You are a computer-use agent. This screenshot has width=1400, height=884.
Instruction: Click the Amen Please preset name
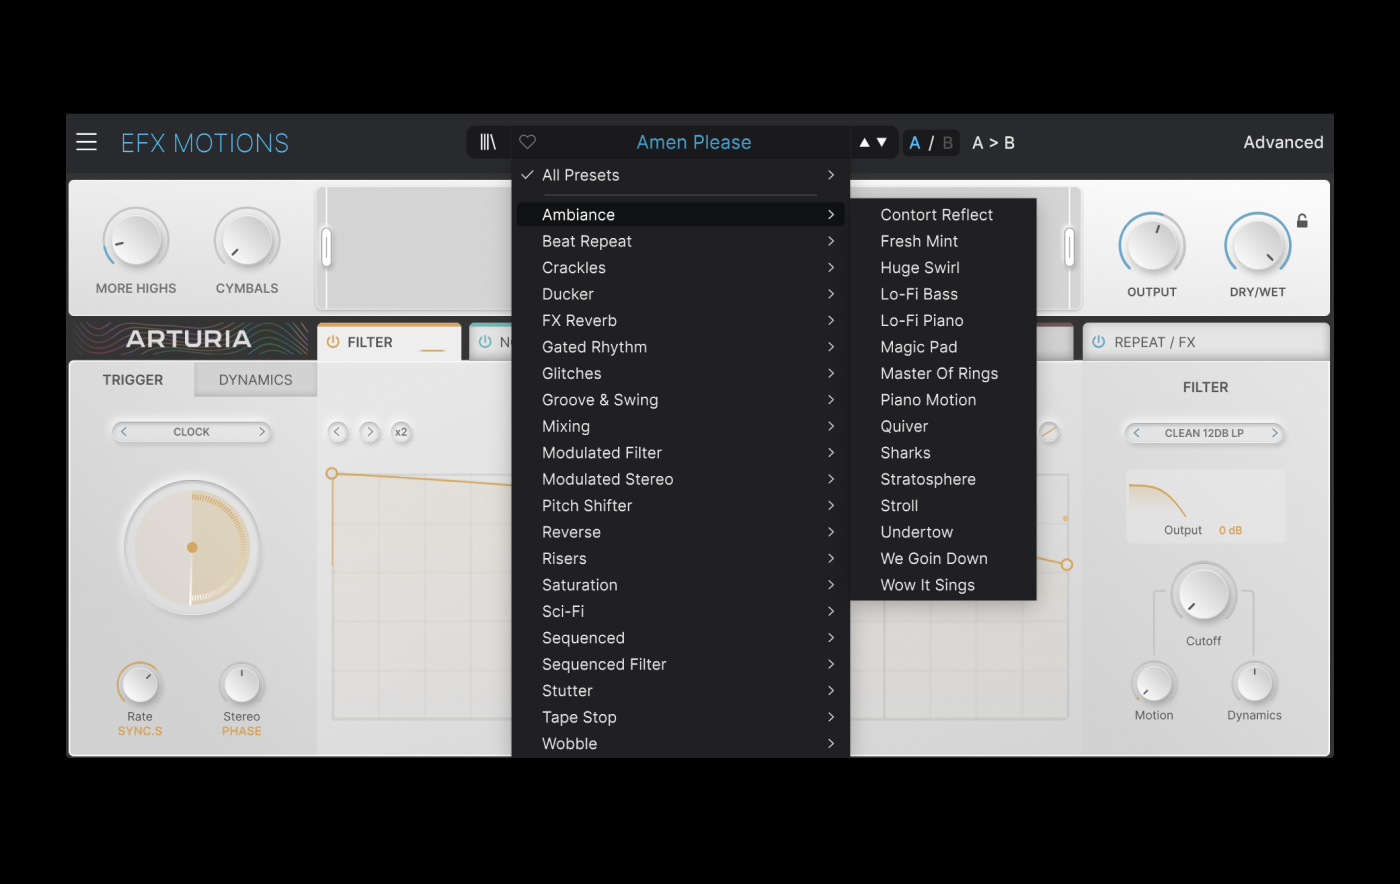pos(694,142)
